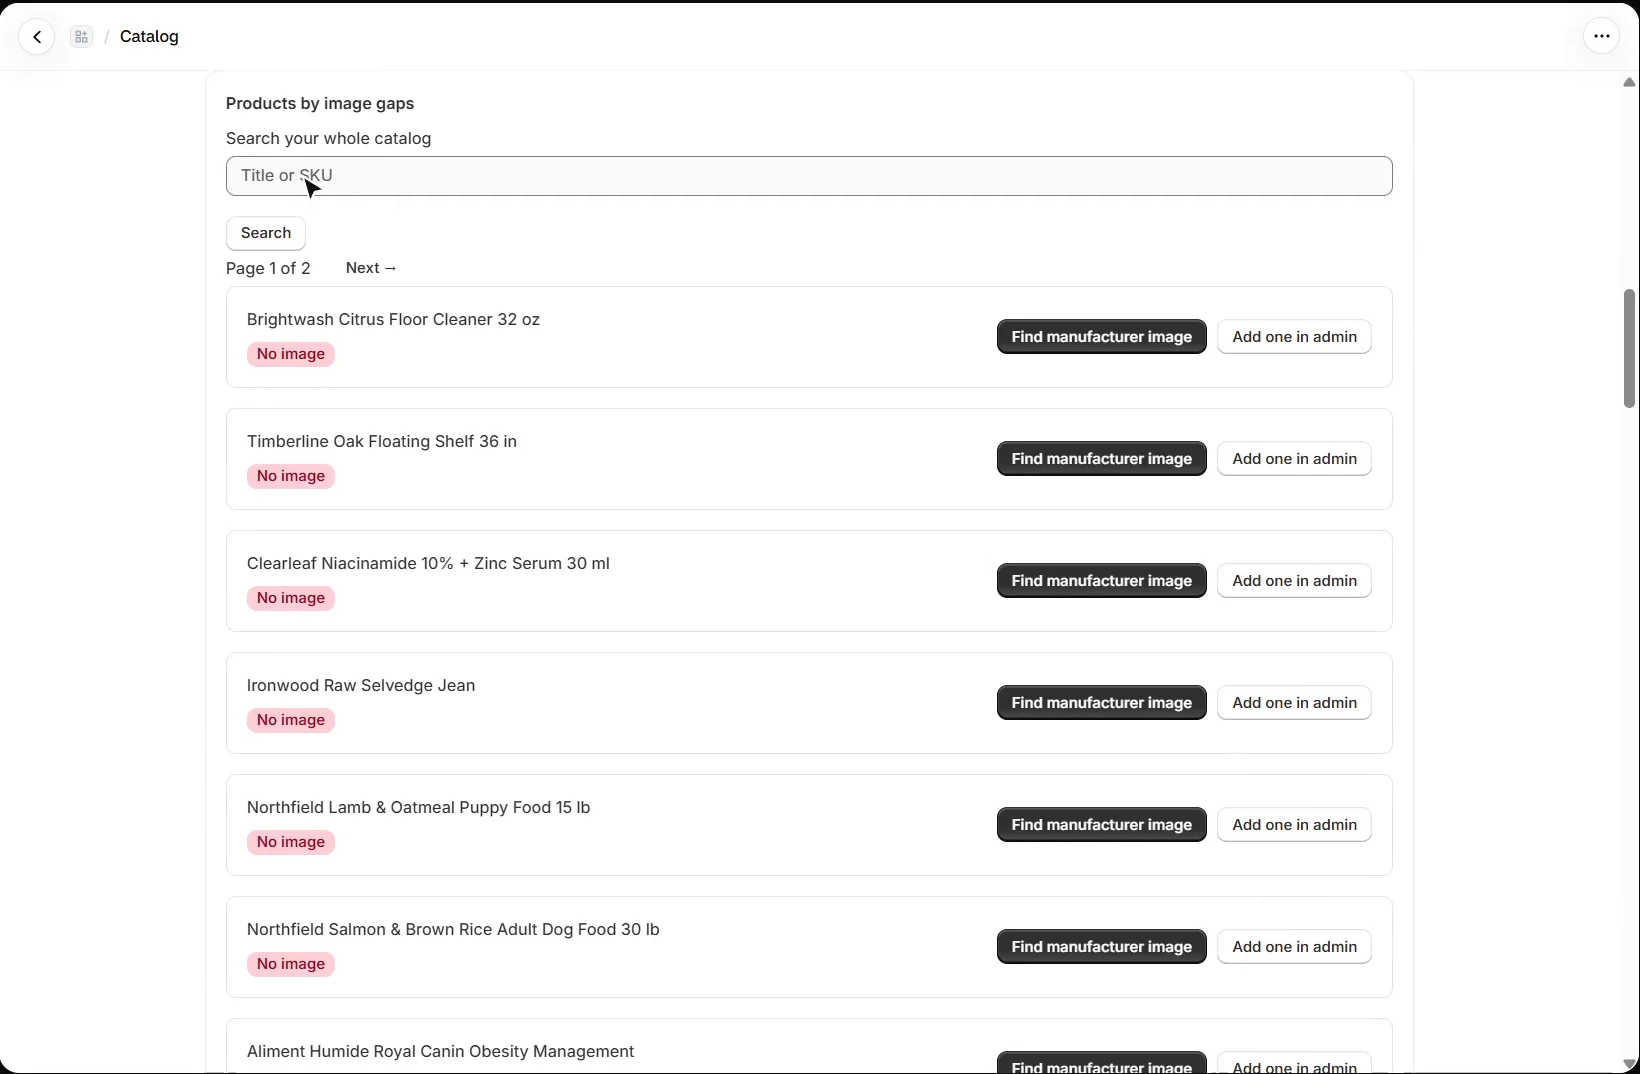Find manufacturer image for Northfield Salmon Dog Food
Screen dimensions: 1640x1074
click(x=1101, y=947)
